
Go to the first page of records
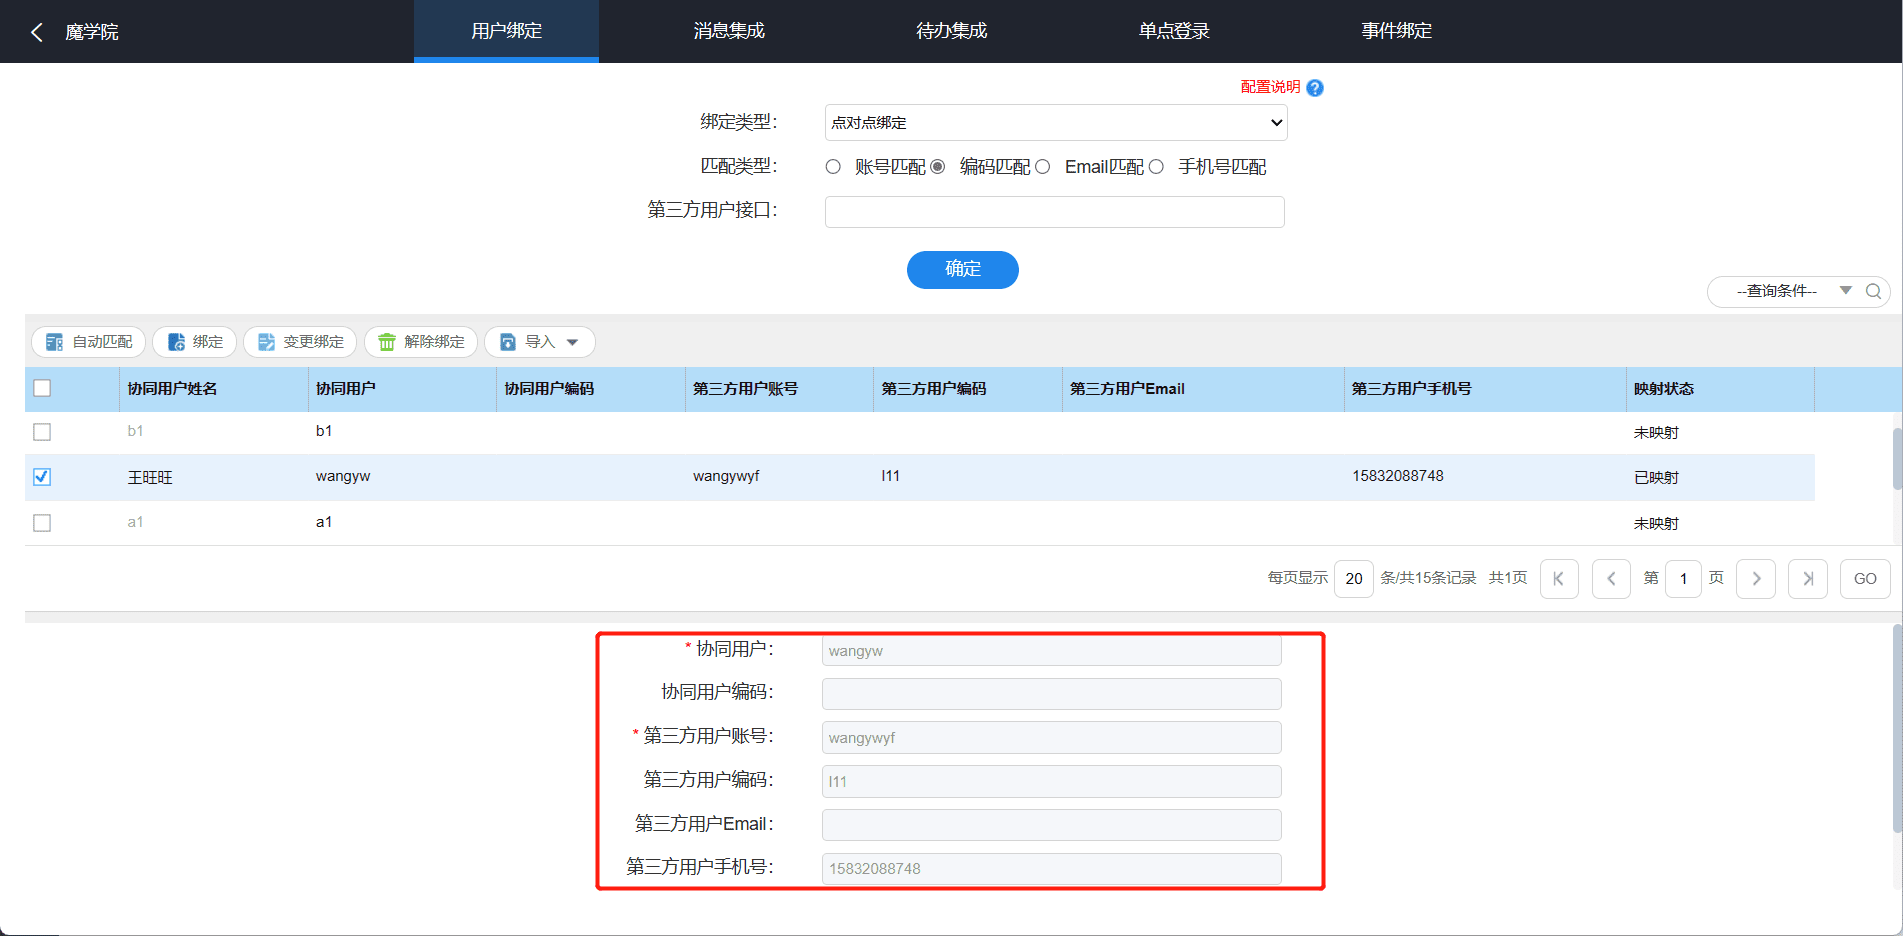(x=1559, y=579)
